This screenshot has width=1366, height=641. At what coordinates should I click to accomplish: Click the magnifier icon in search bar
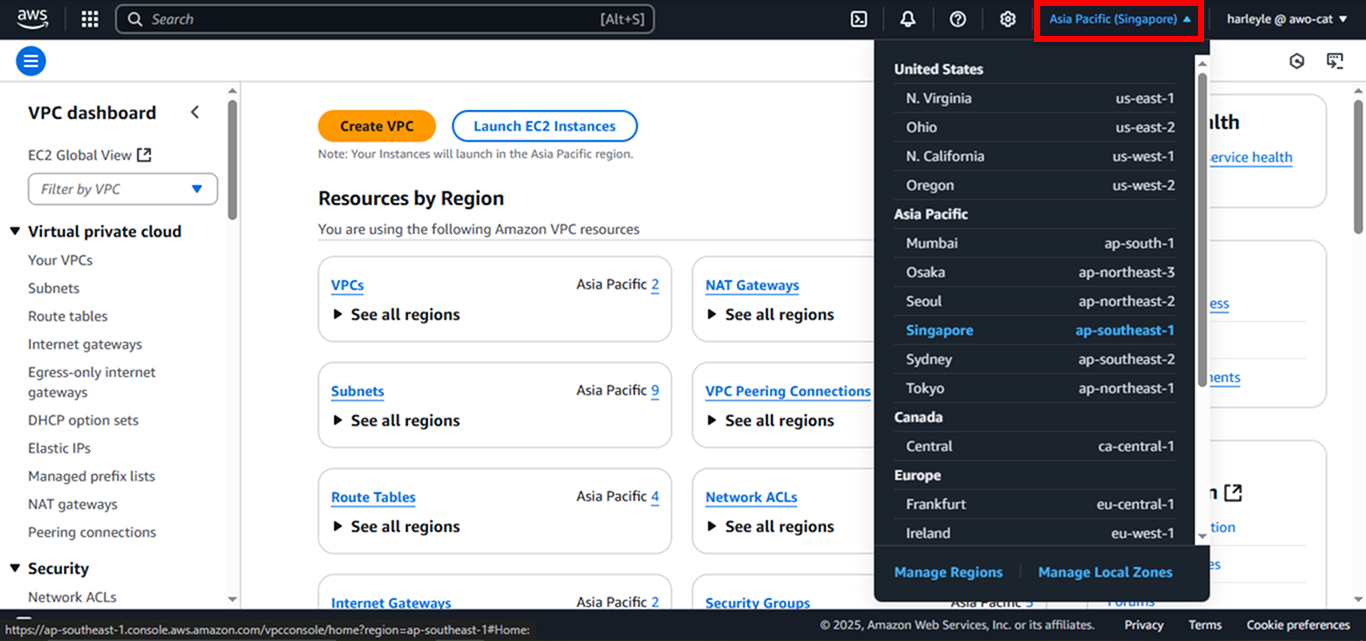135,19
